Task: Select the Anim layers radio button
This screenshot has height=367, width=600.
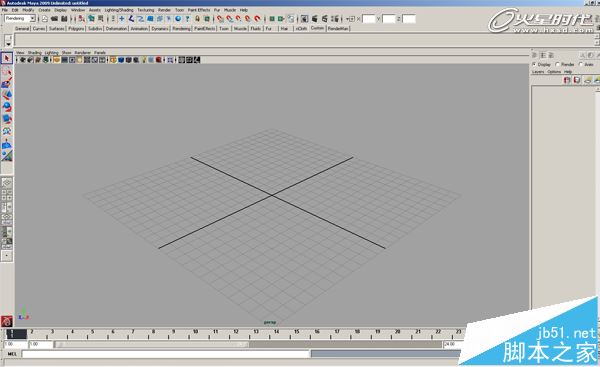Action: point(581,64)
